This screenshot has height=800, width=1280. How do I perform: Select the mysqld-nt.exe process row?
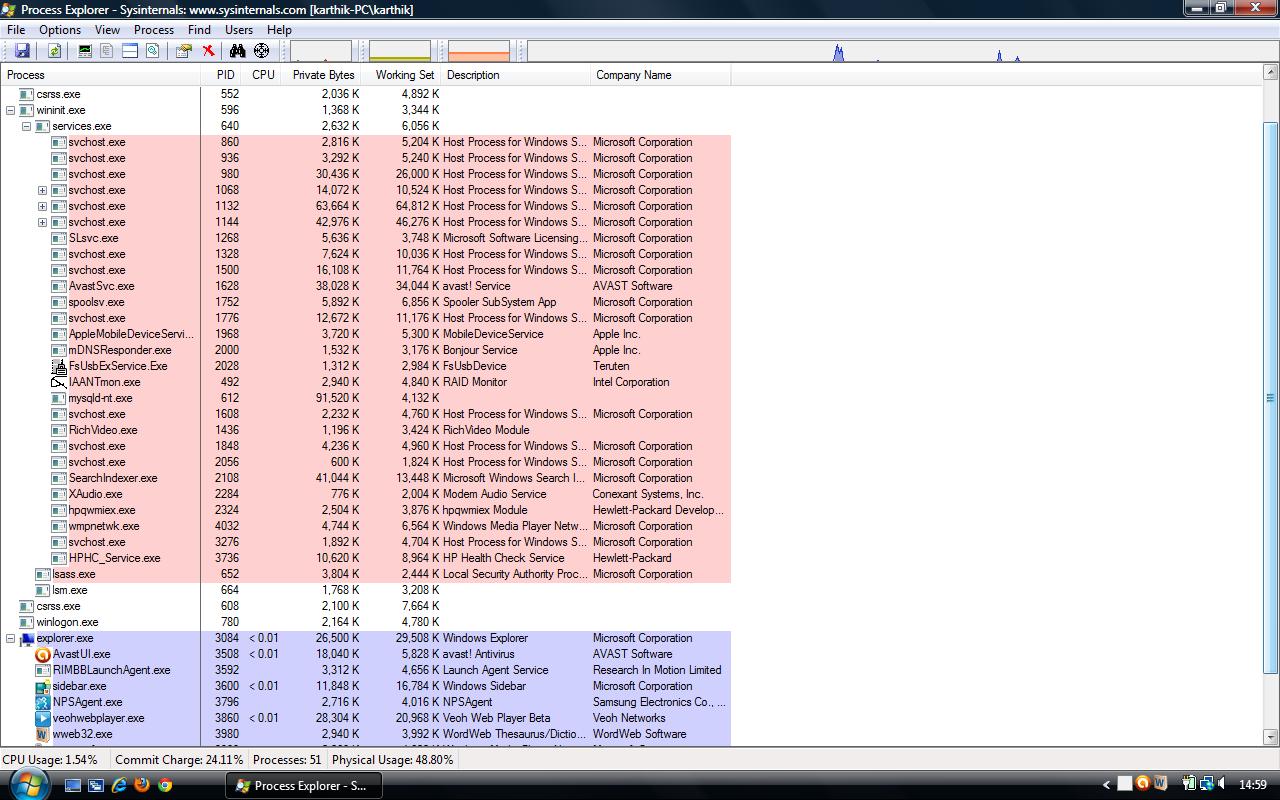100,398
